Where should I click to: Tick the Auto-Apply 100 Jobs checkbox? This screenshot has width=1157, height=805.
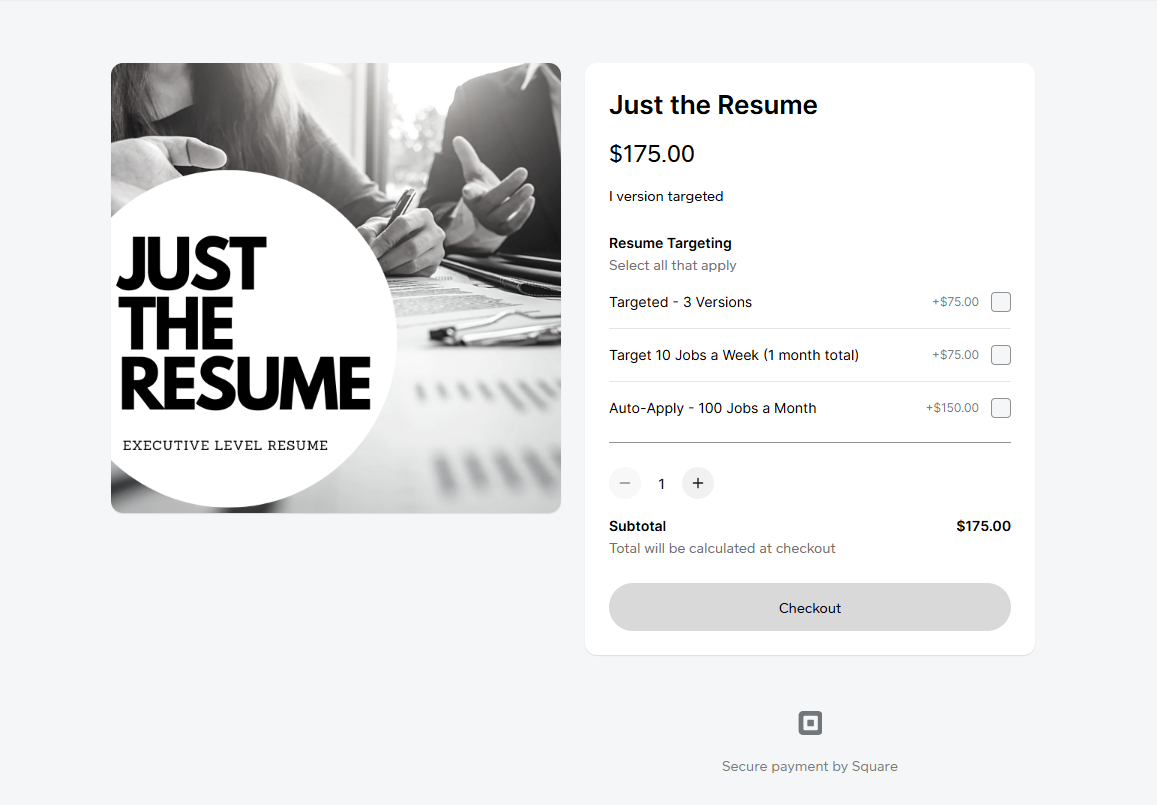point(1001,408)
